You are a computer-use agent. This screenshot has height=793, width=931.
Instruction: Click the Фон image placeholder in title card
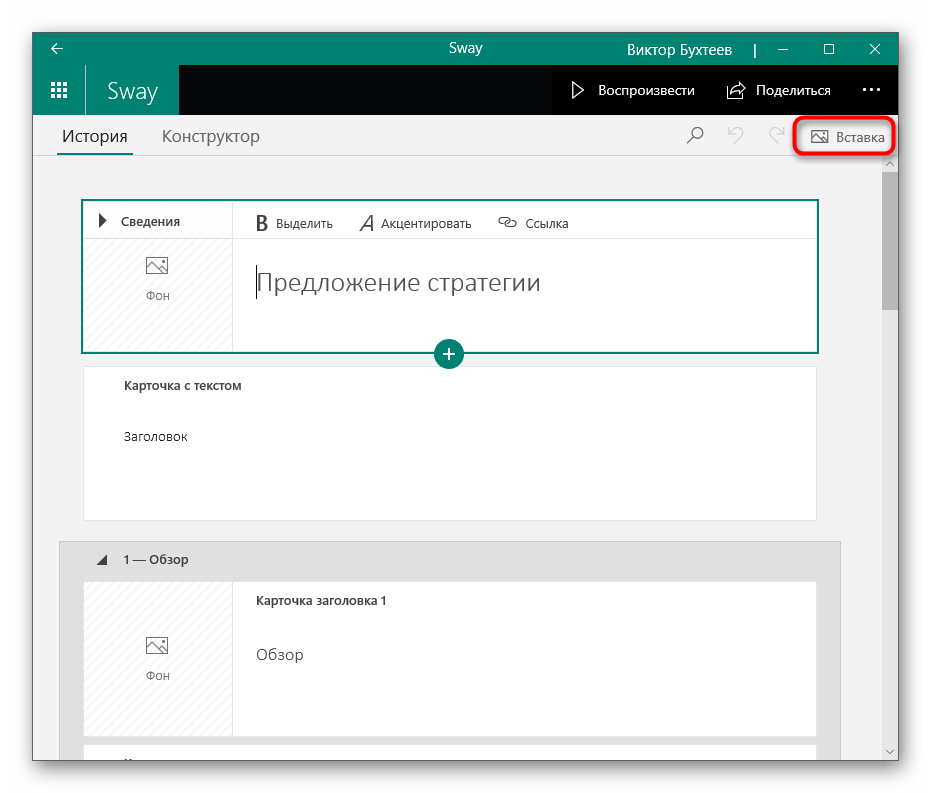click(157, 277)
